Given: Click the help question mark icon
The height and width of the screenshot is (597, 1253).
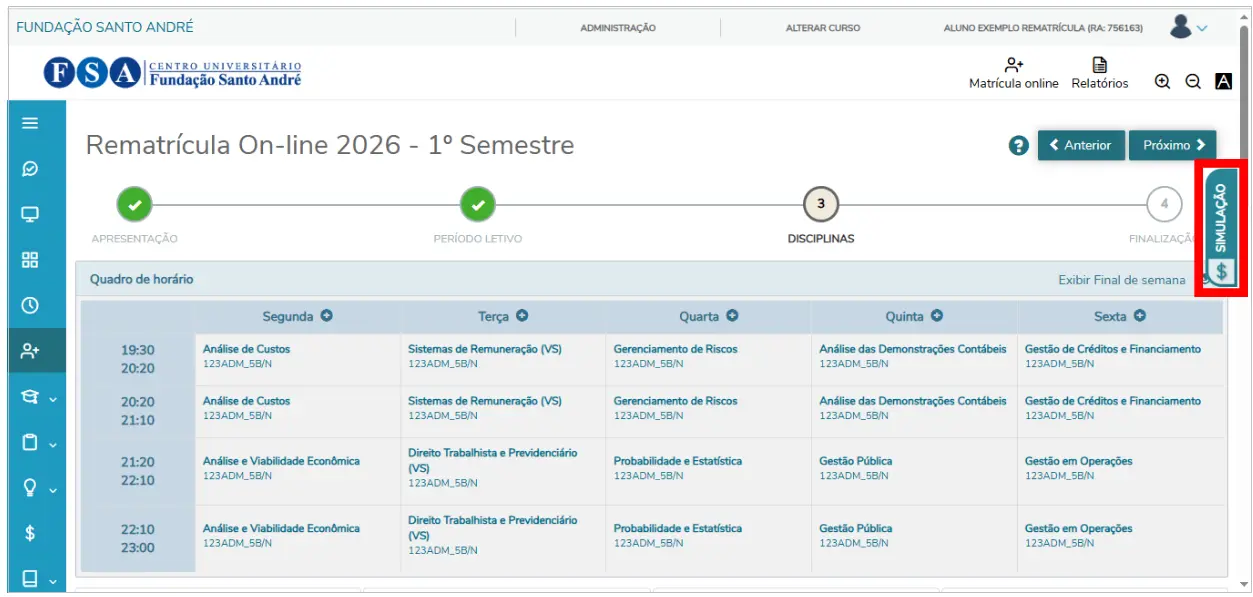Looking at the screenshot, I should click(x=1018, y=146).
